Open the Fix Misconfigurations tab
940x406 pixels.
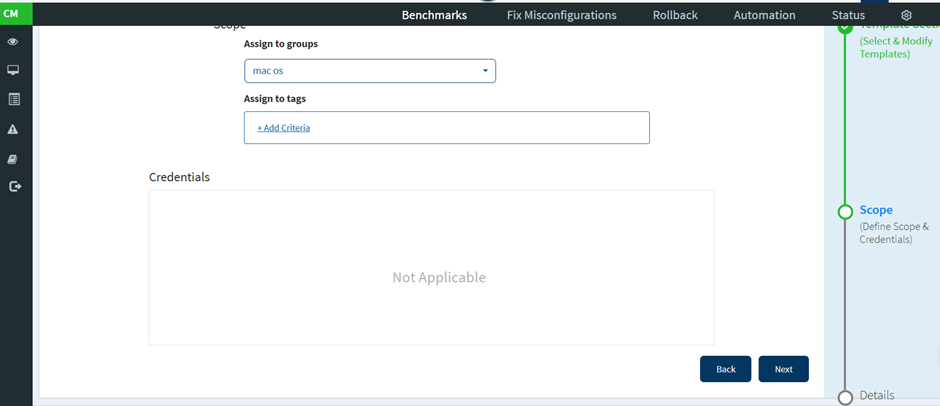[x=562, y=15]
